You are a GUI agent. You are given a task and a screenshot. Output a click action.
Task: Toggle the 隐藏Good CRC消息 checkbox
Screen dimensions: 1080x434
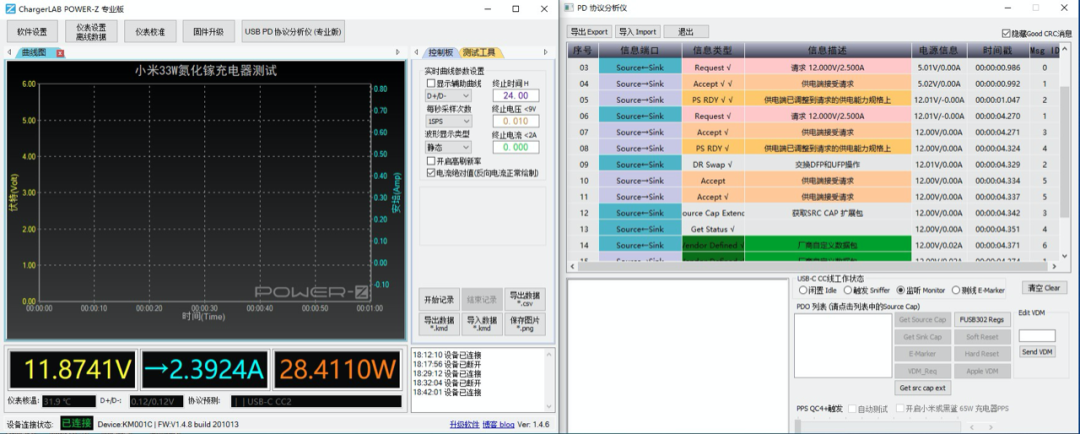click(x=1006, y=33)
